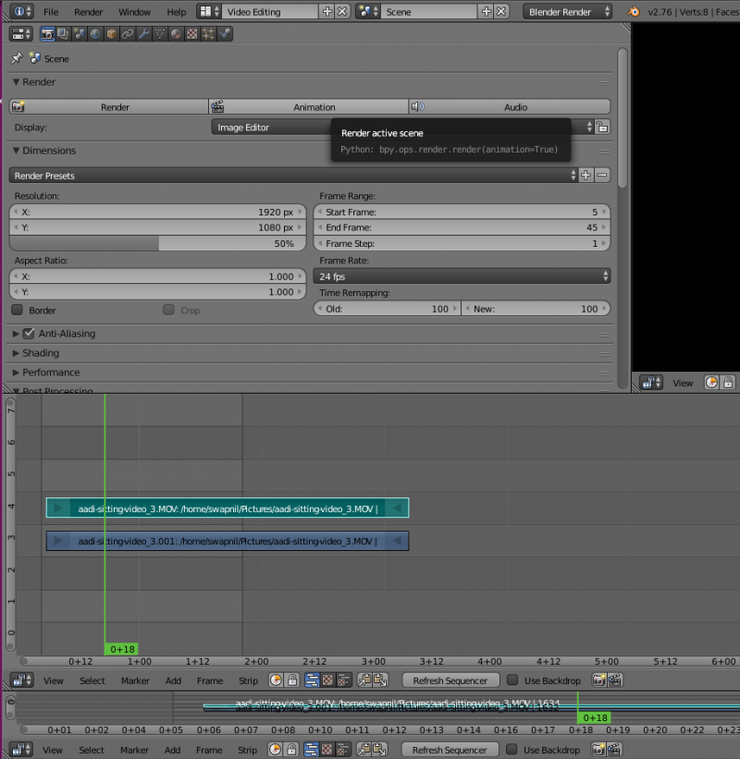Switch to the Render Layers properties tab
This screenshot has width=740, height=759.
tap(63, 34)
